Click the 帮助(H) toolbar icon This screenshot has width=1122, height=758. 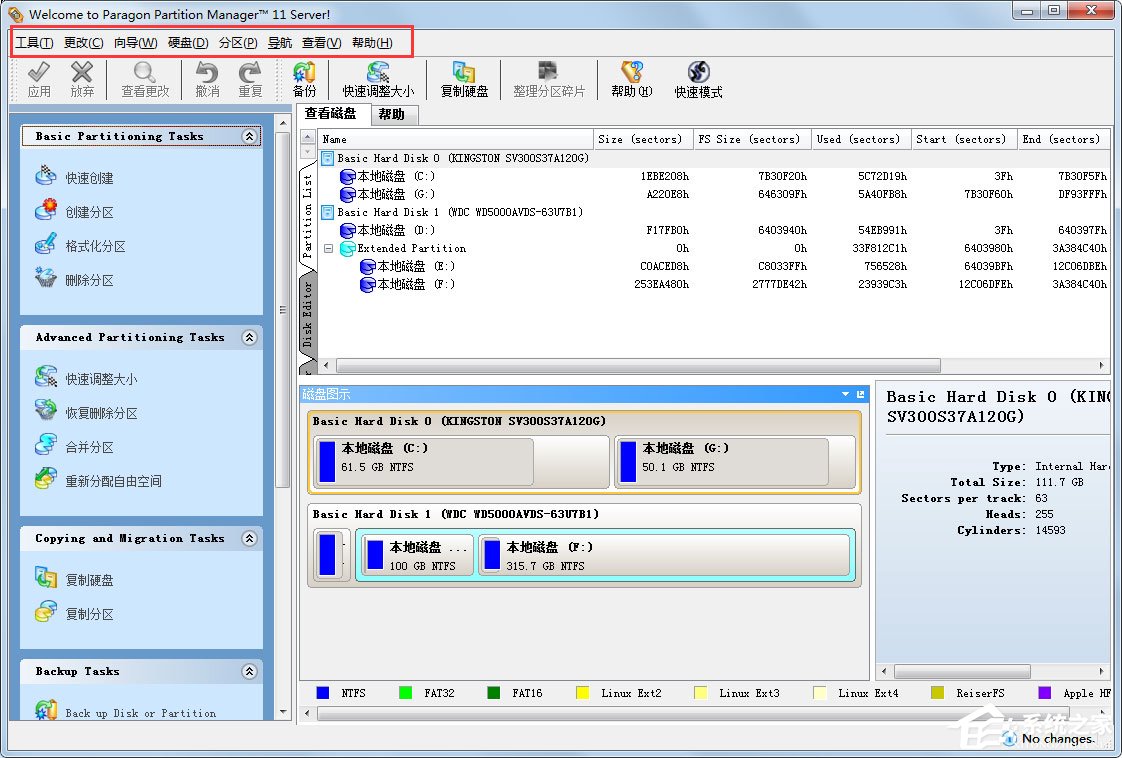coord(631,79)
